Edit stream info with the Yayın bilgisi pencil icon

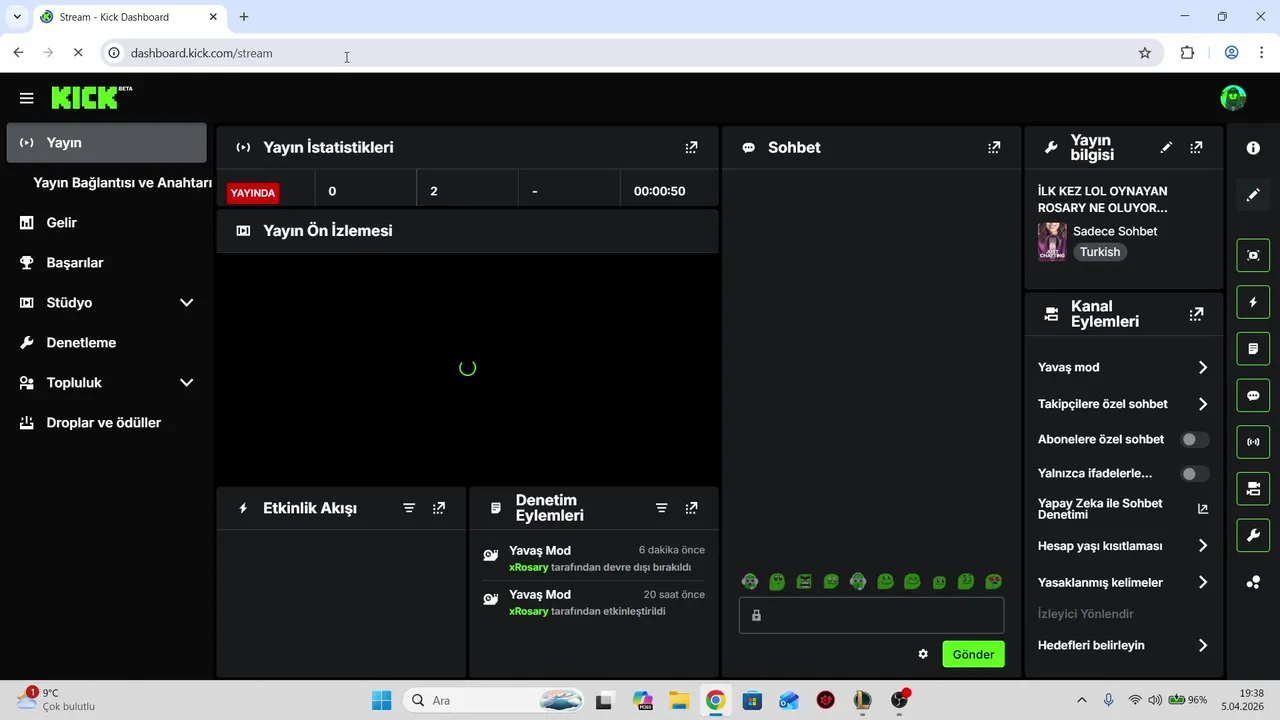pyautogui.click(x=1166, y=147)
